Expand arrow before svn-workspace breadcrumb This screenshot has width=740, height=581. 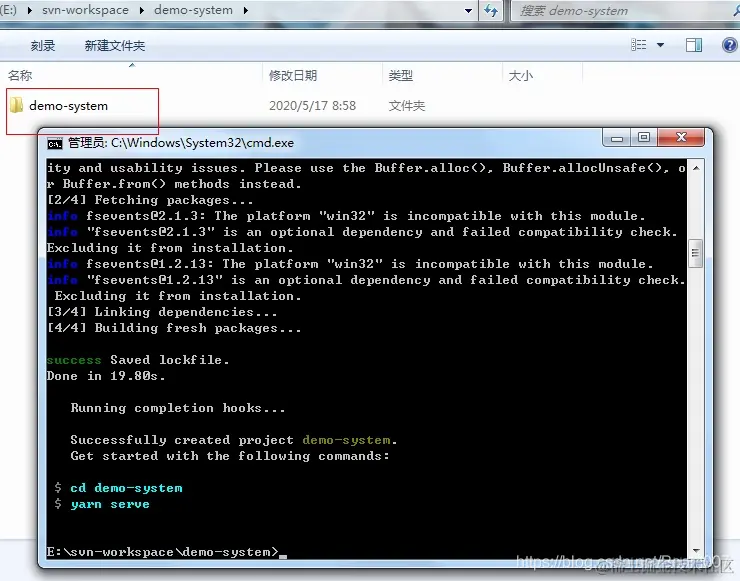[30, 10]
